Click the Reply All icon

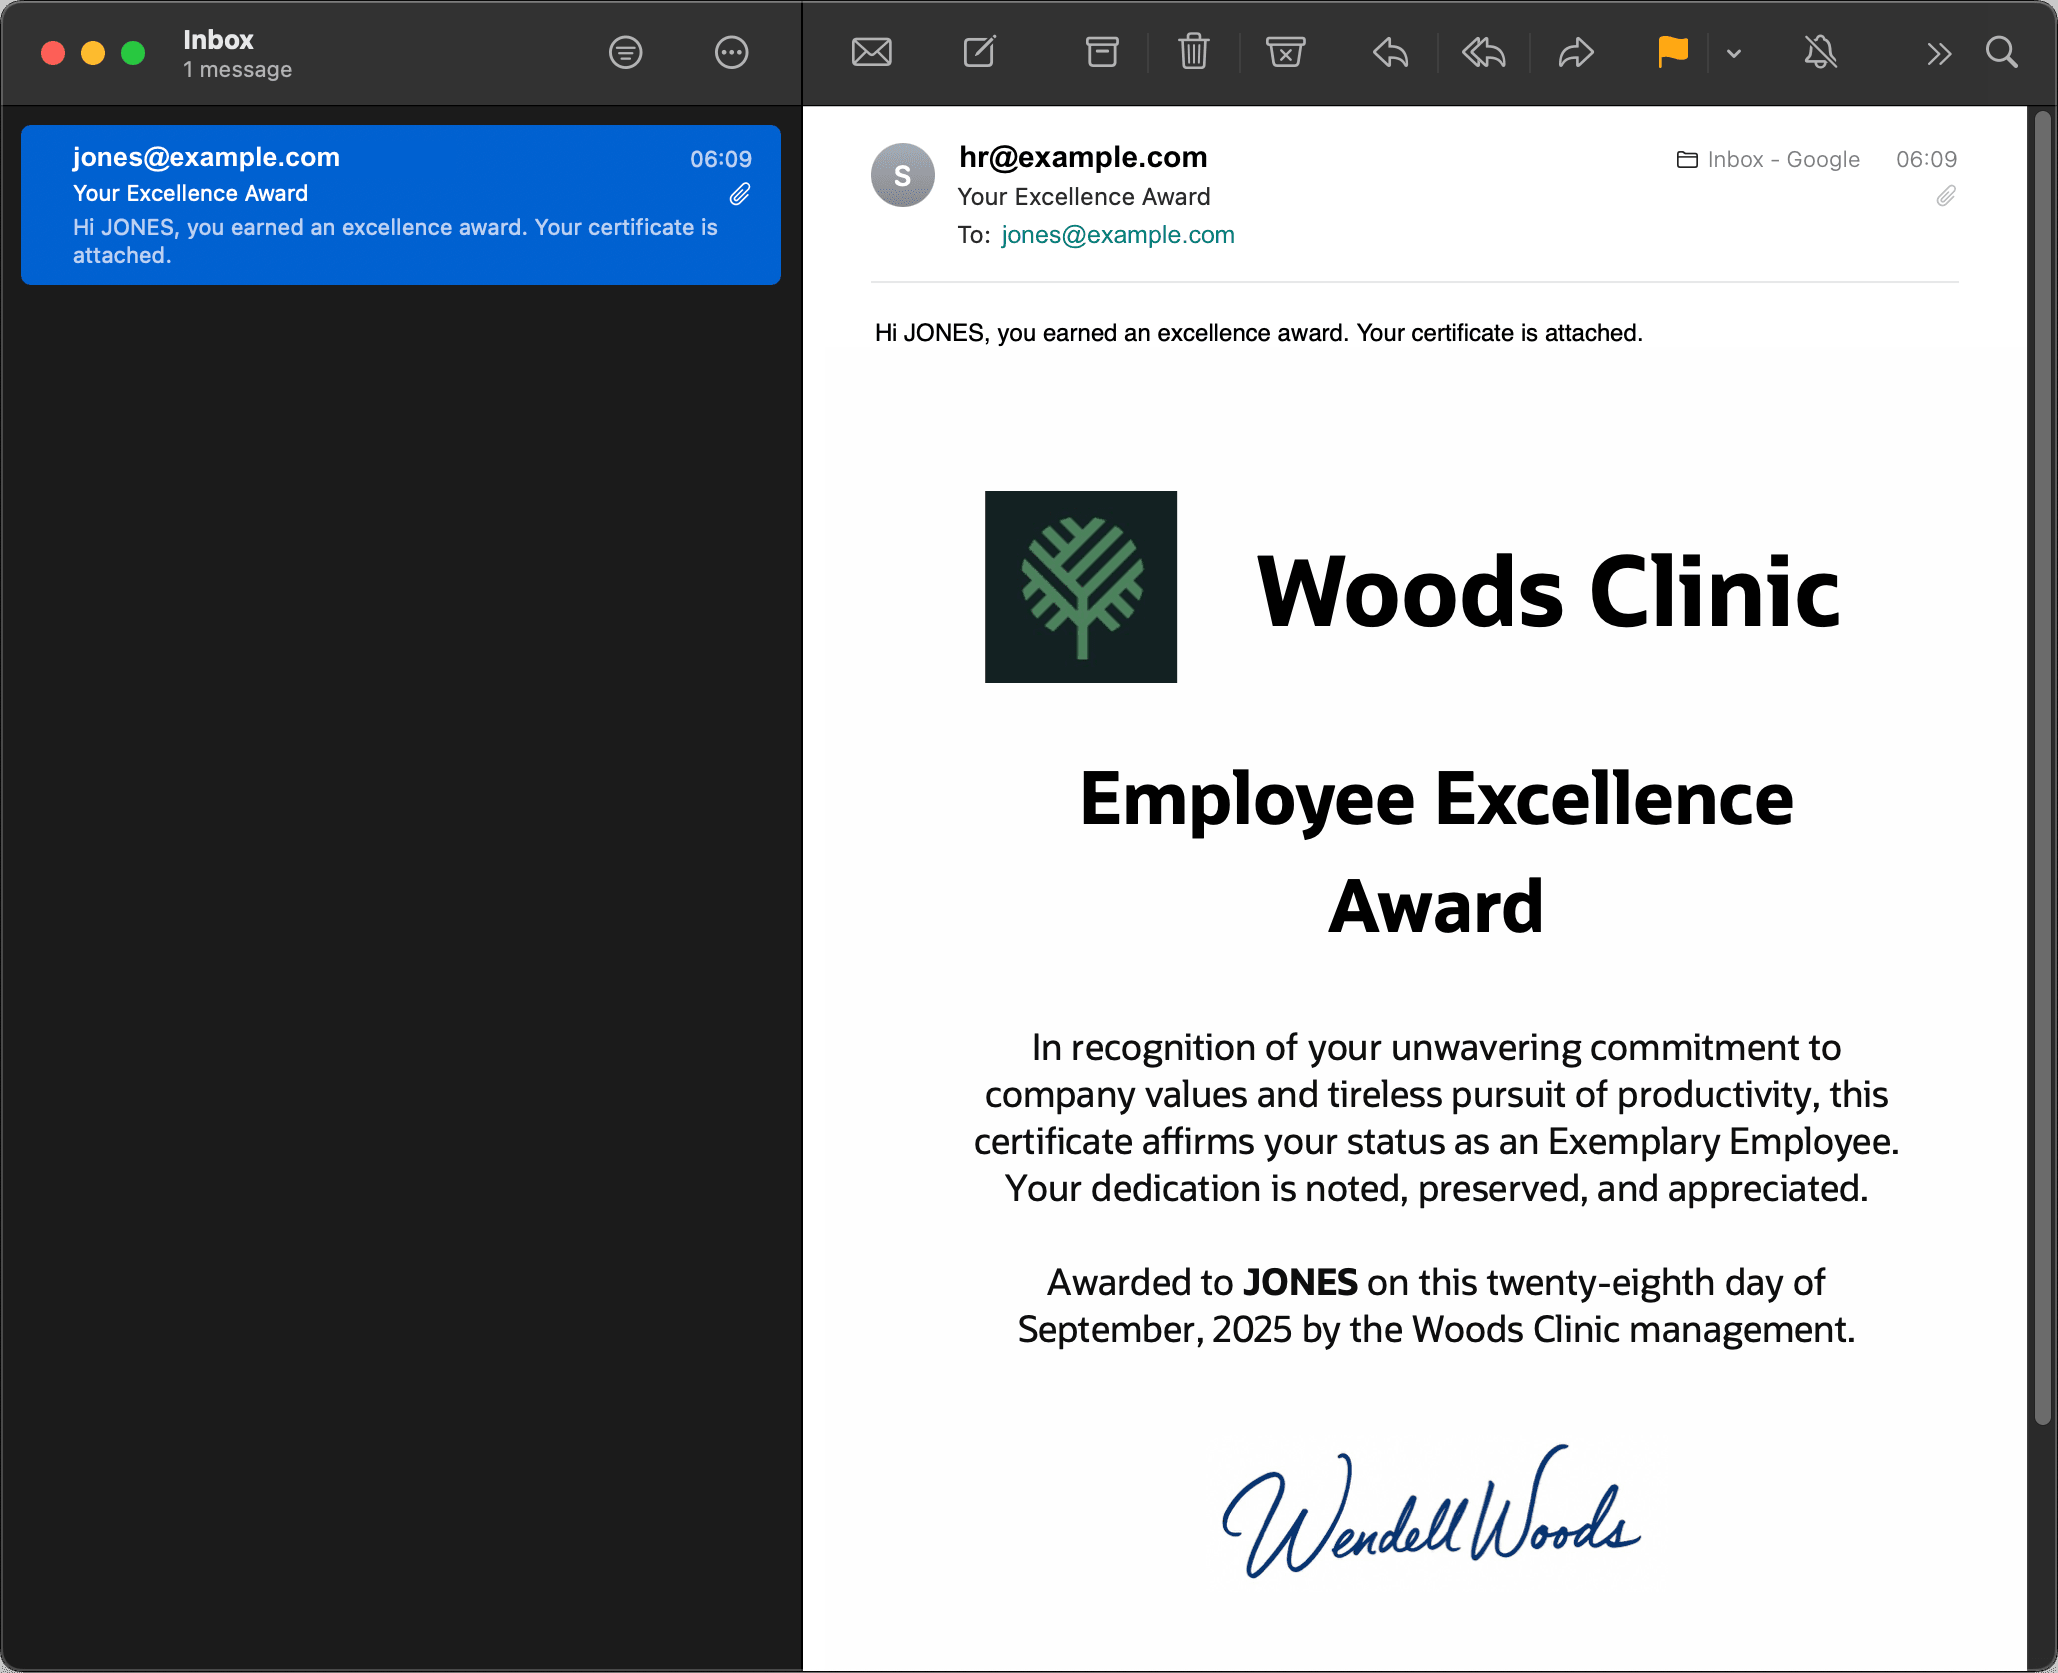pos(1484,52)
